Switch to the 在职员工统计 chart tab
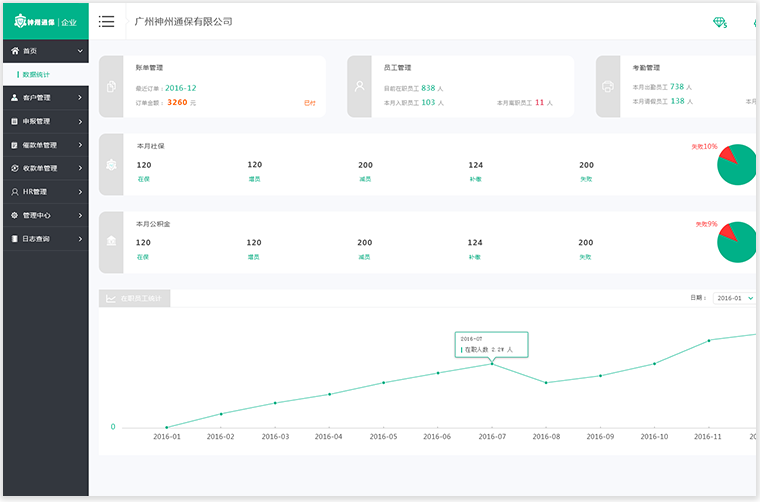This screenshot has width=760, height=502. (x=135, y=298)
